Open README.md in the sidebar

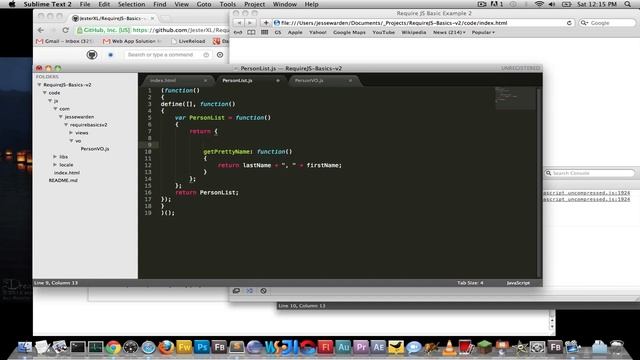[x=63, y=180]
